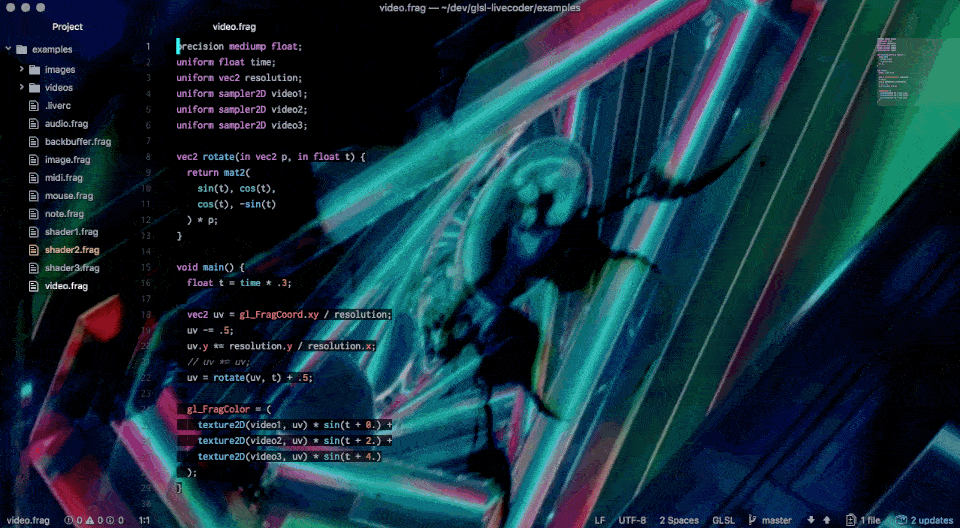Click the examples folder icon

pos(21,49)
